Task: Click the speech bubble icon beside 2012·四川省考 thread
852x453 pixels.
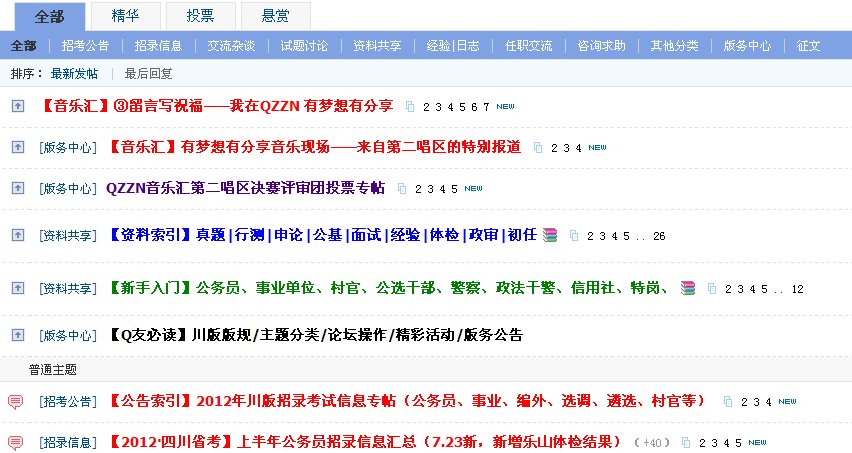Action: point(16,443)
